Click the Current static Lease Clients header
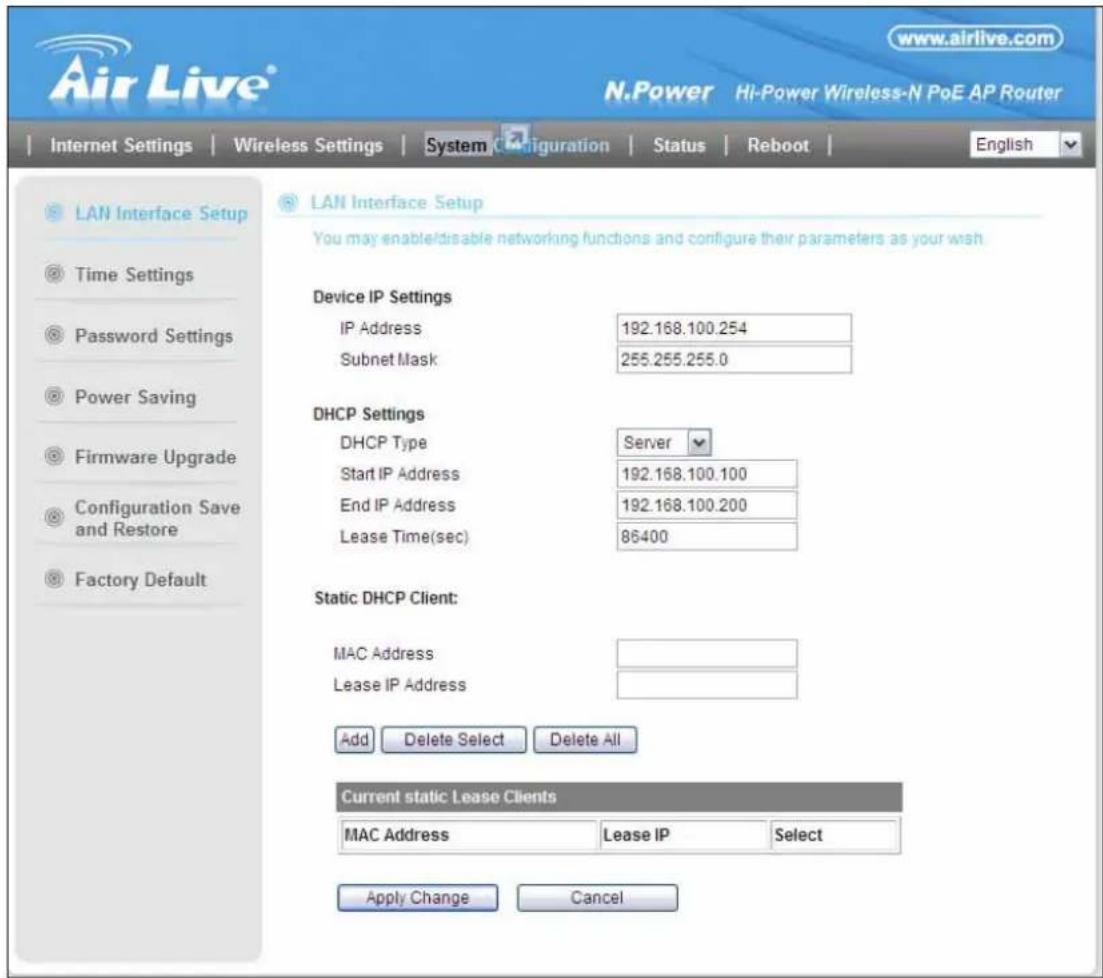The width and height of the screenshot is (1103, 978). coord(619,797)
